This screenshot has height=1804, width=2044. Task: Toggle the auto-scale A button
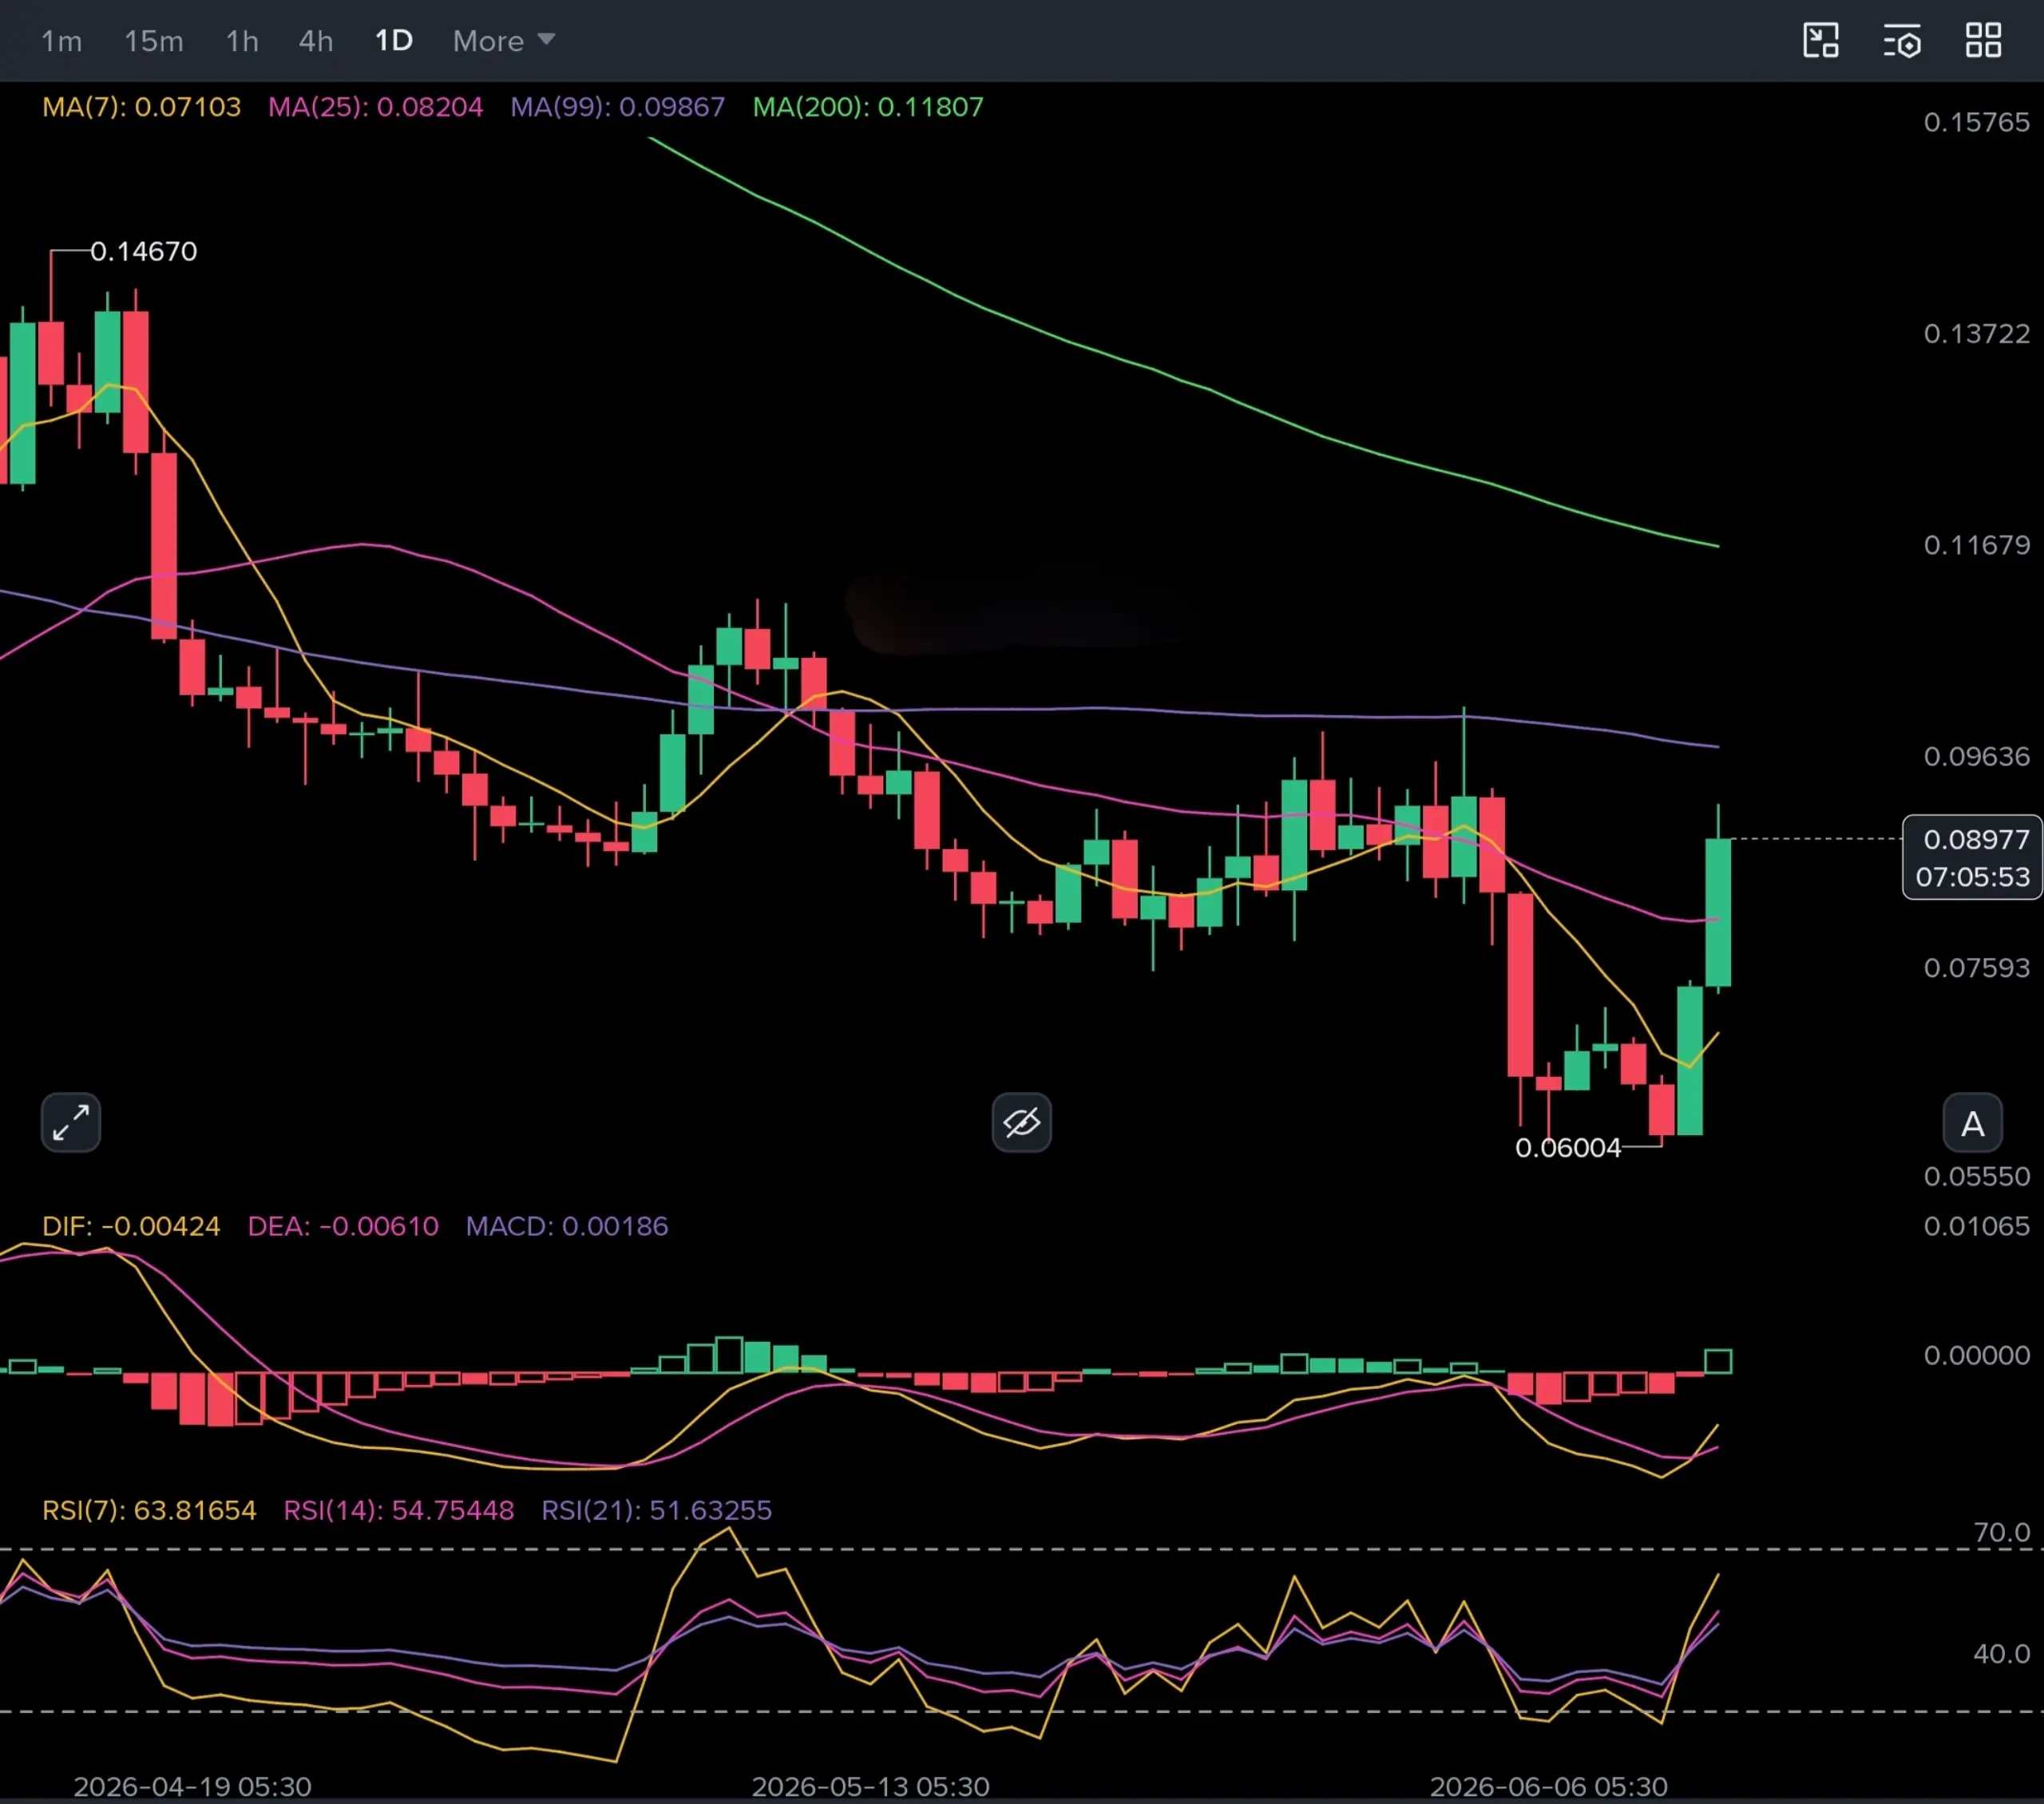click(x=1972, y=1123)
